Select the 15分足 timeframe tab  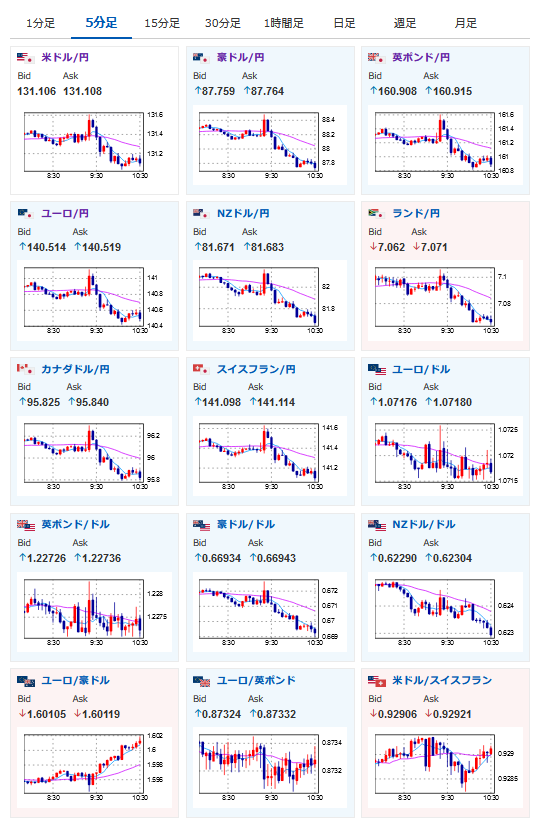coord(162,23)
